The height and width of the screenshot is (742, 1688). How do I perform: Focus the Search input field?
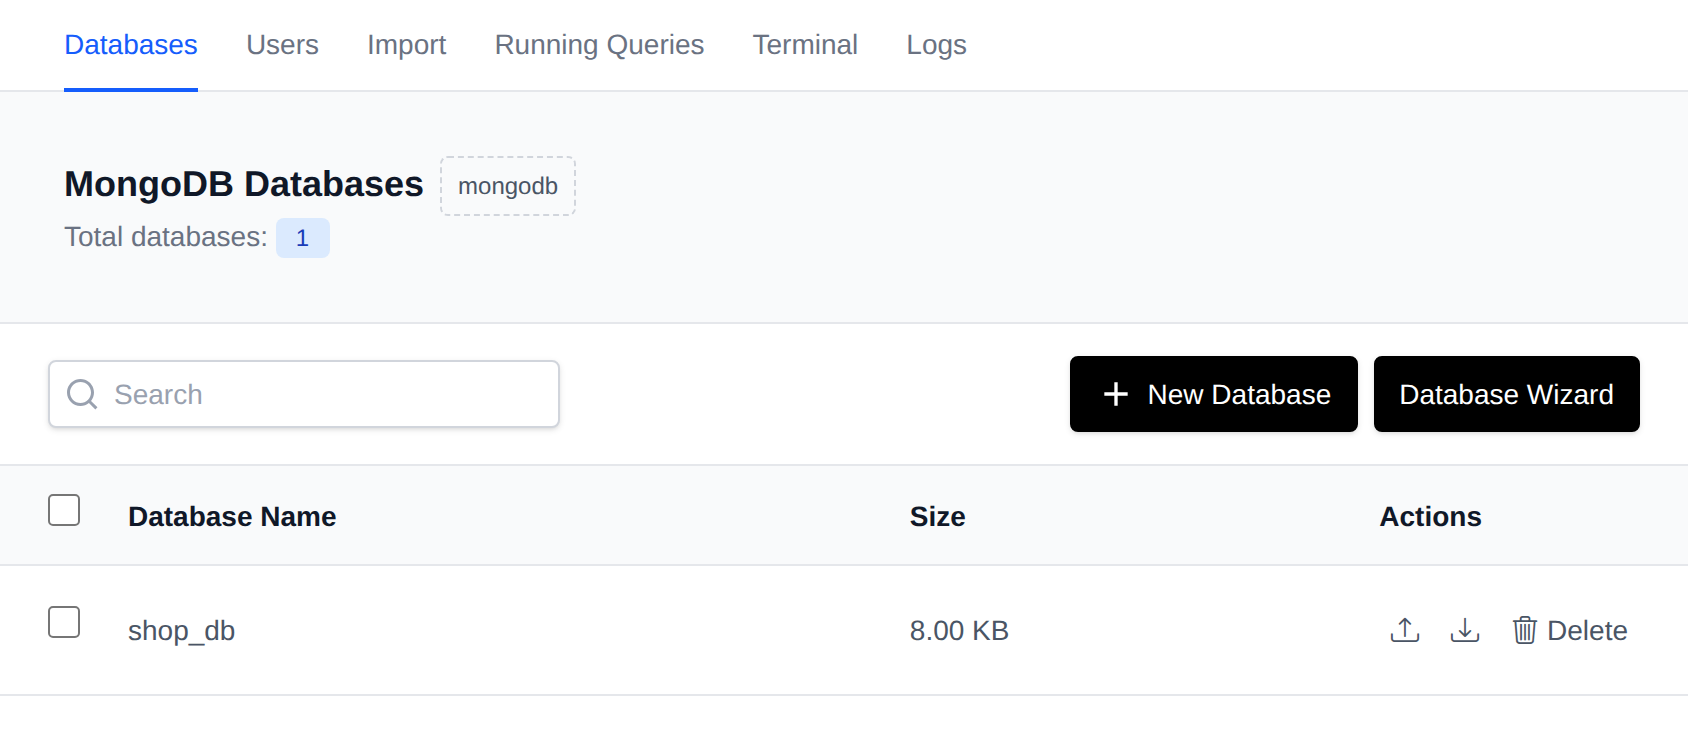point(304,394)
